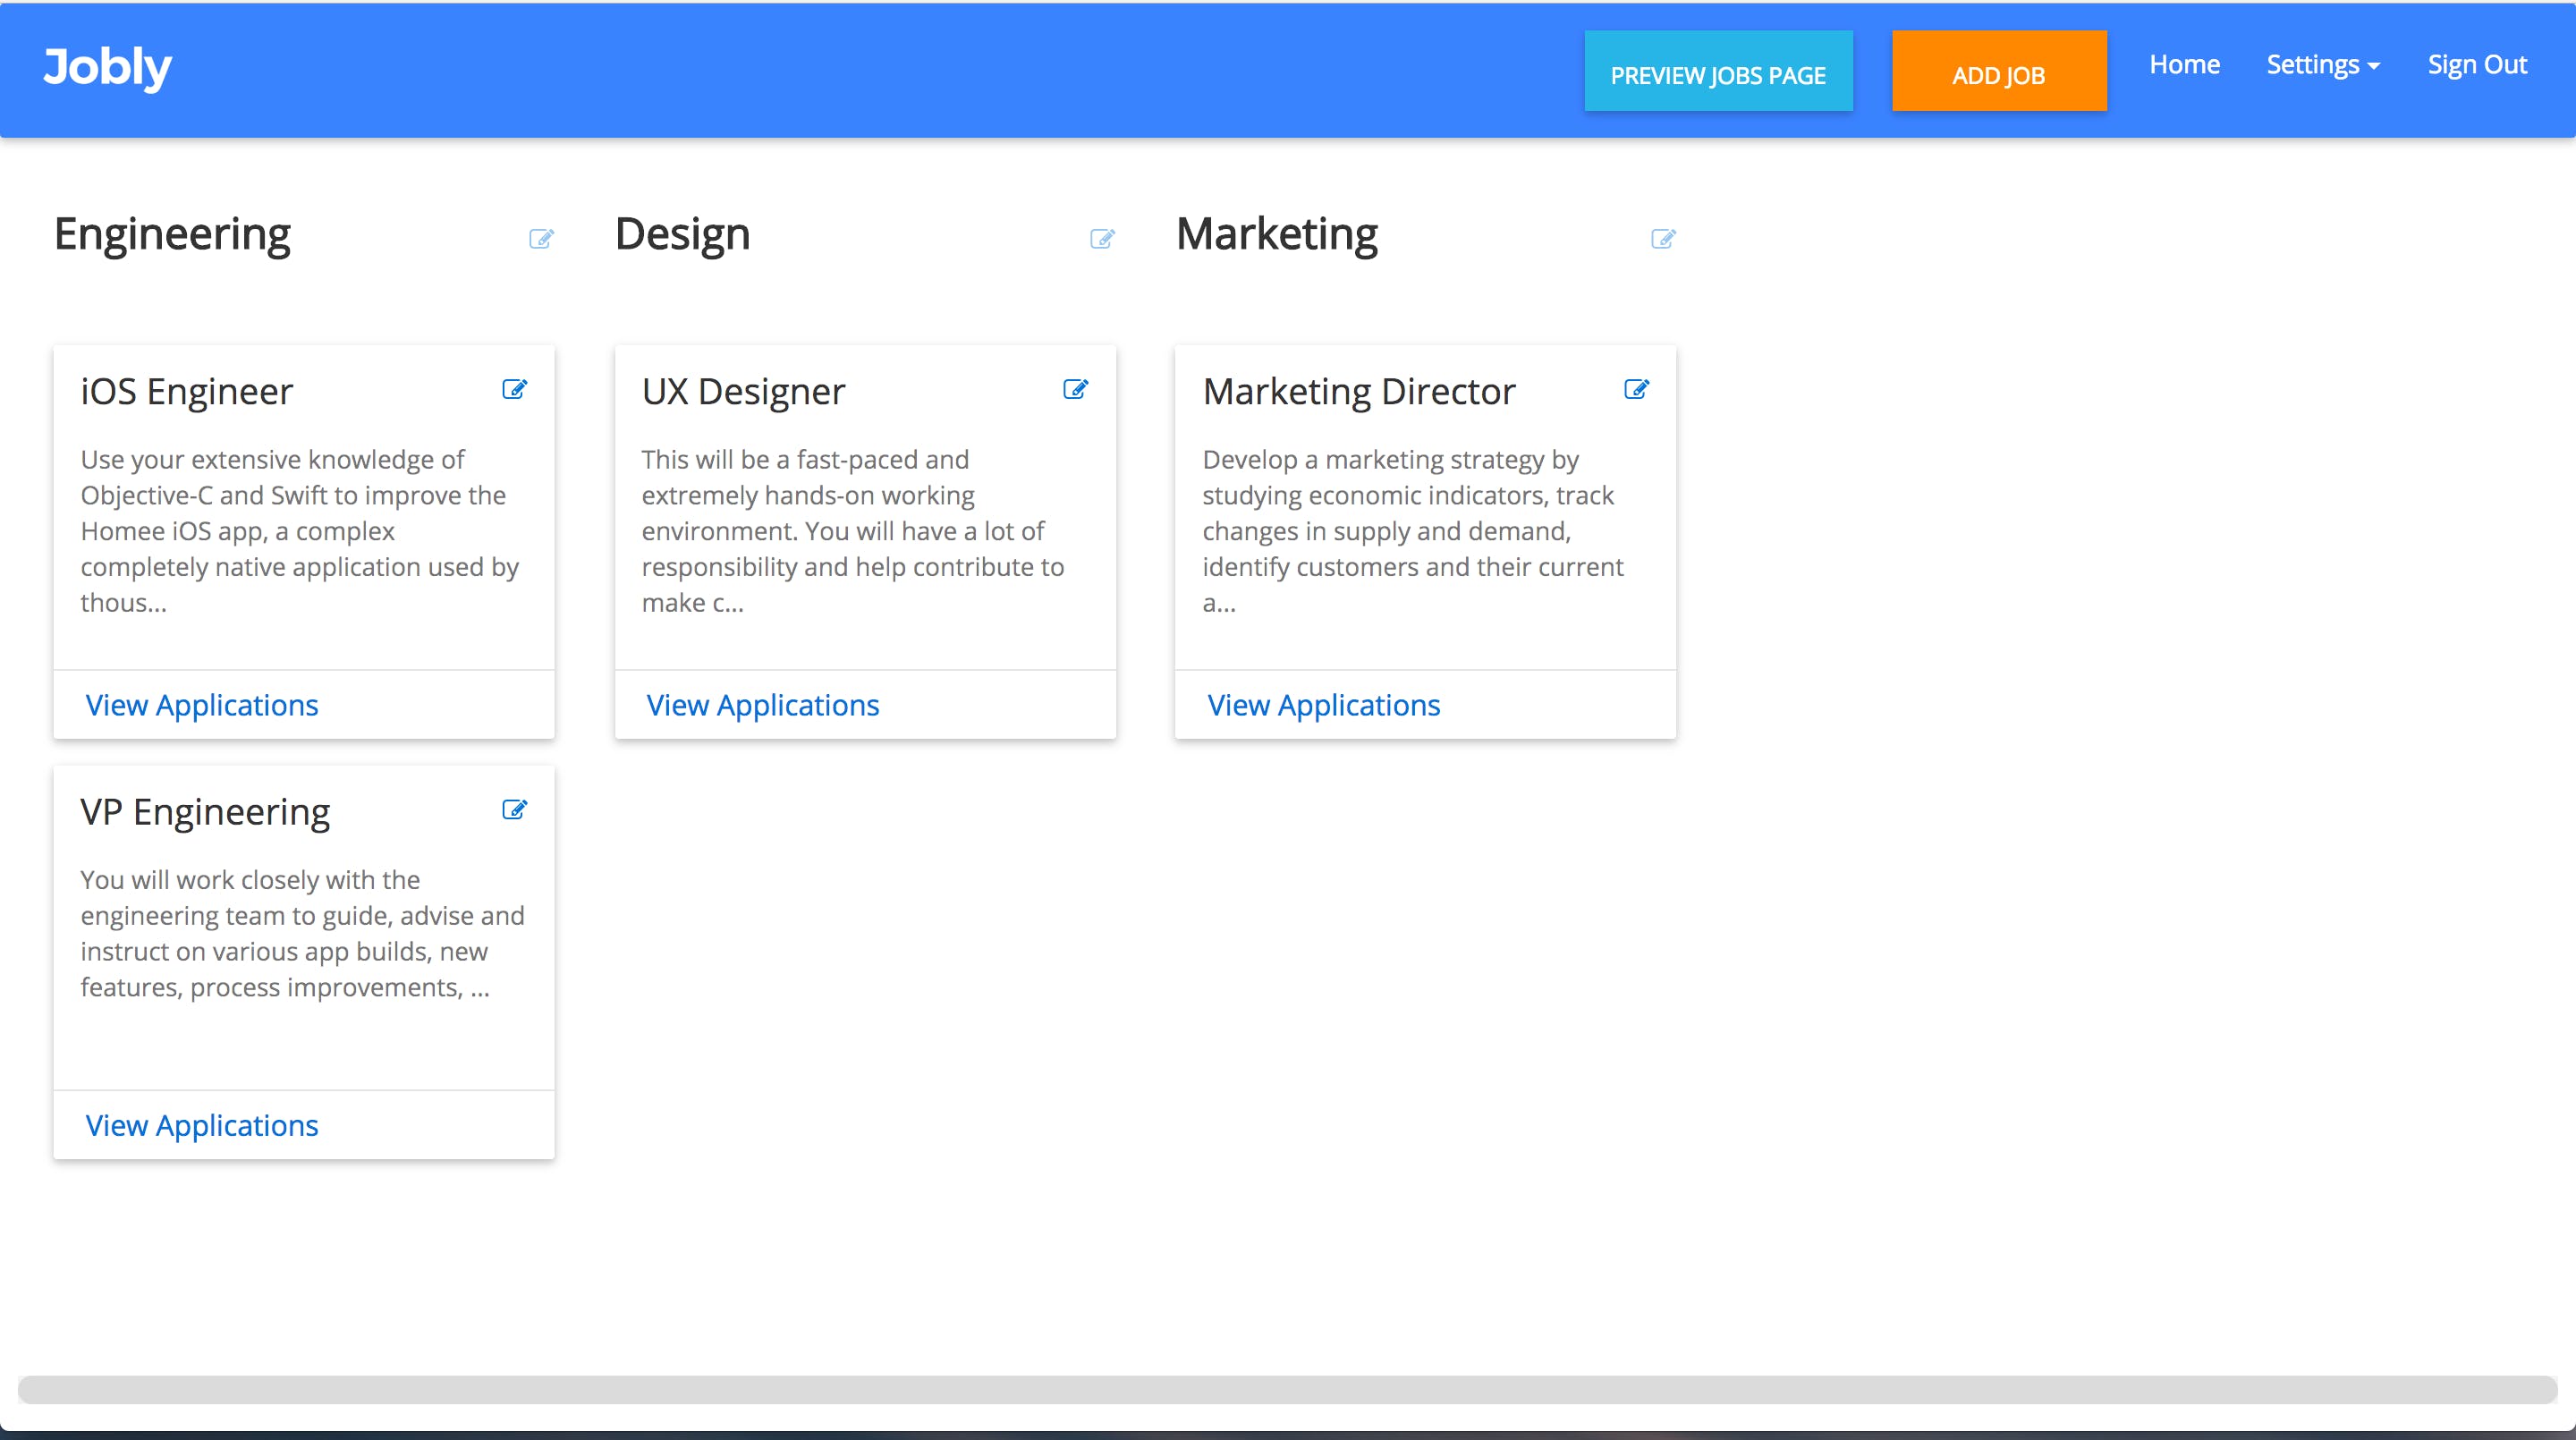This screenshot has height=1440, width=2576.
Task: View applications for UX Designer
Action: tap(762, 705)
